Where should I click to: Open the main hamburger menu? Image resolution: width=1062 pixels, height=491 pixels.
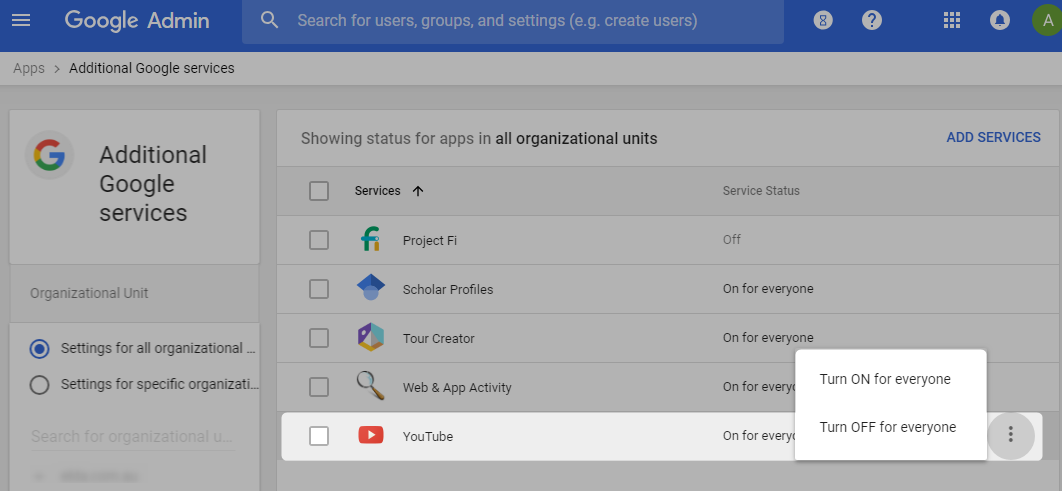[x=21, y=20]
